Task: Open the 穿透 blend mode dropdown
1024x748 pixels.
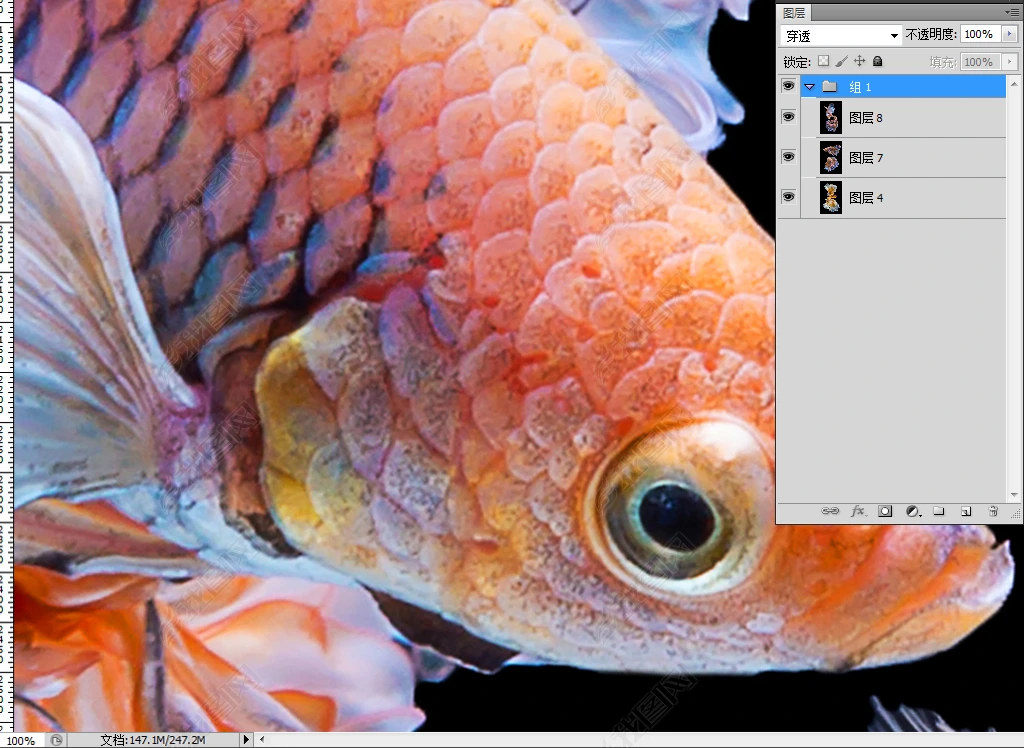Action: 840,35
